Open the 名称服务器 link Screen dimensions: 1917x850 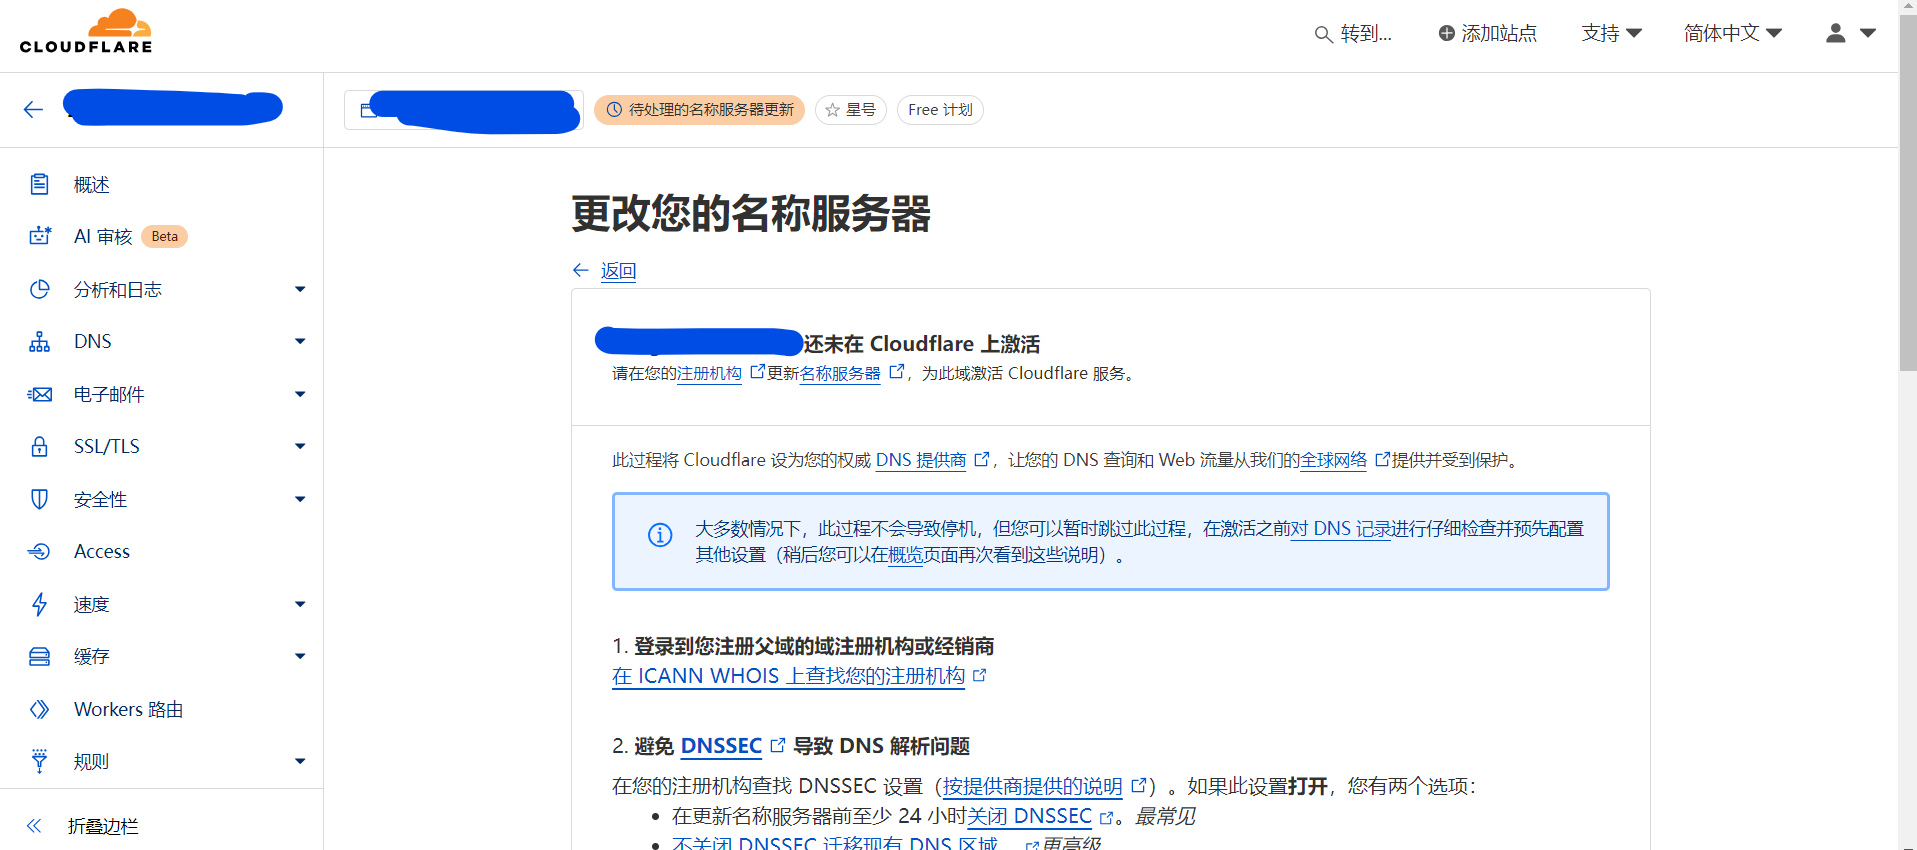[x=840, y=373]
